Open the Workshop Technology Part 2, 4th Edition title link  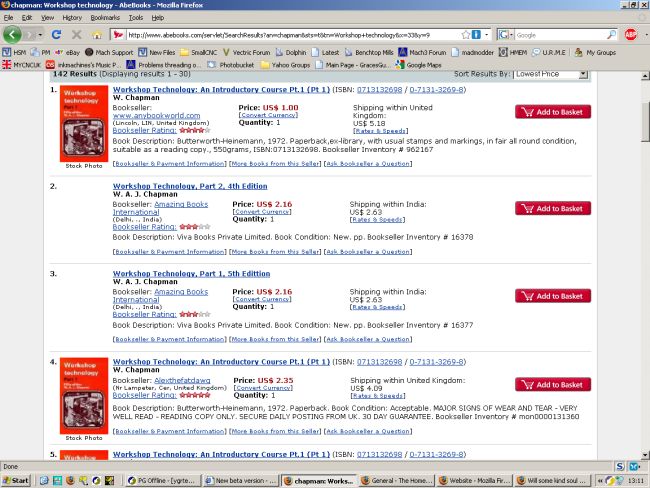(190, 186)
